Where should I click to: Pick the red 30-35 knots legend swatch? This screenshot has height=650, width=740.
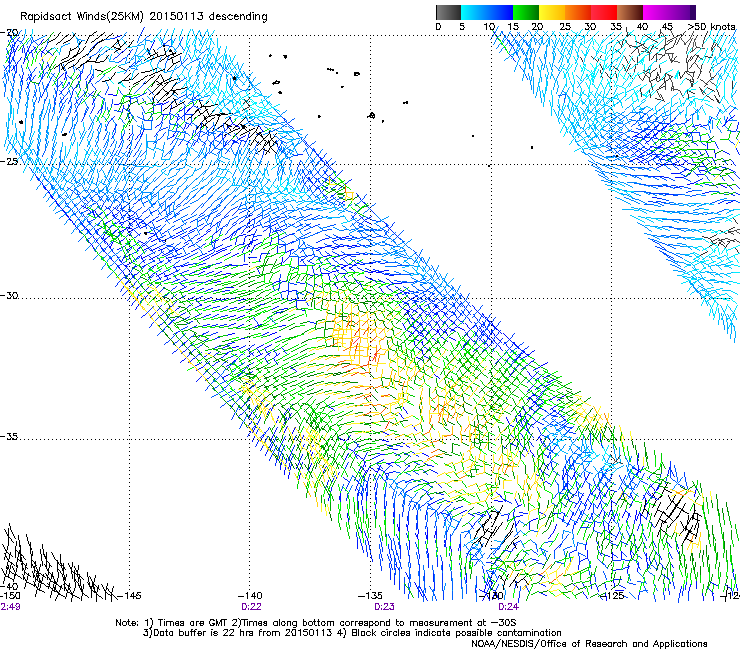(x=604, y=12)
